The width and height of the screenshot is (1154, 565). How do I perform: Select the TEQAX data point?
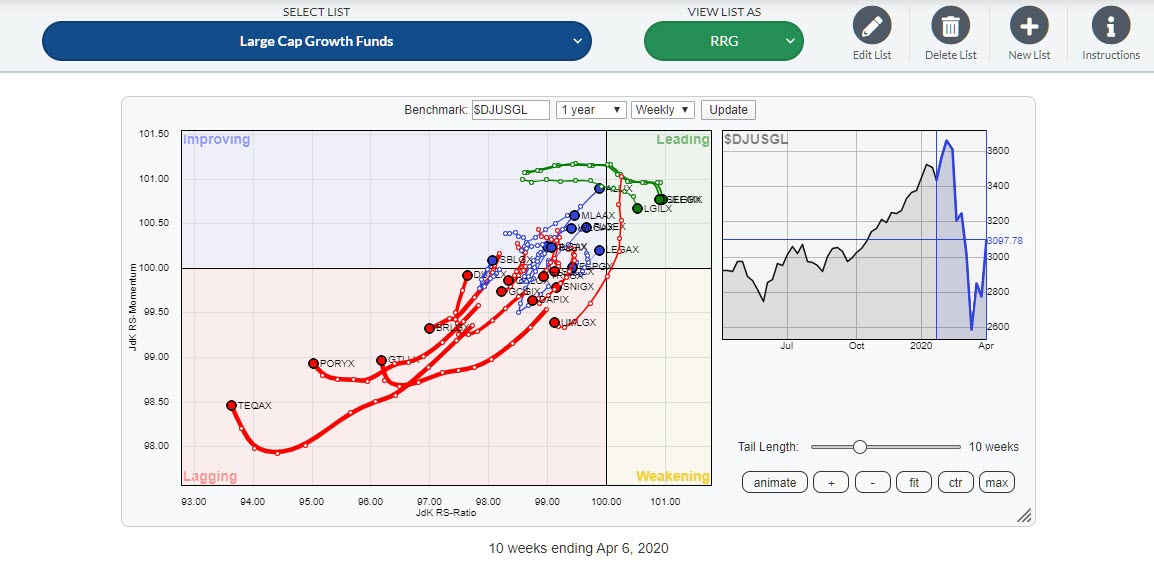[231, 405]
